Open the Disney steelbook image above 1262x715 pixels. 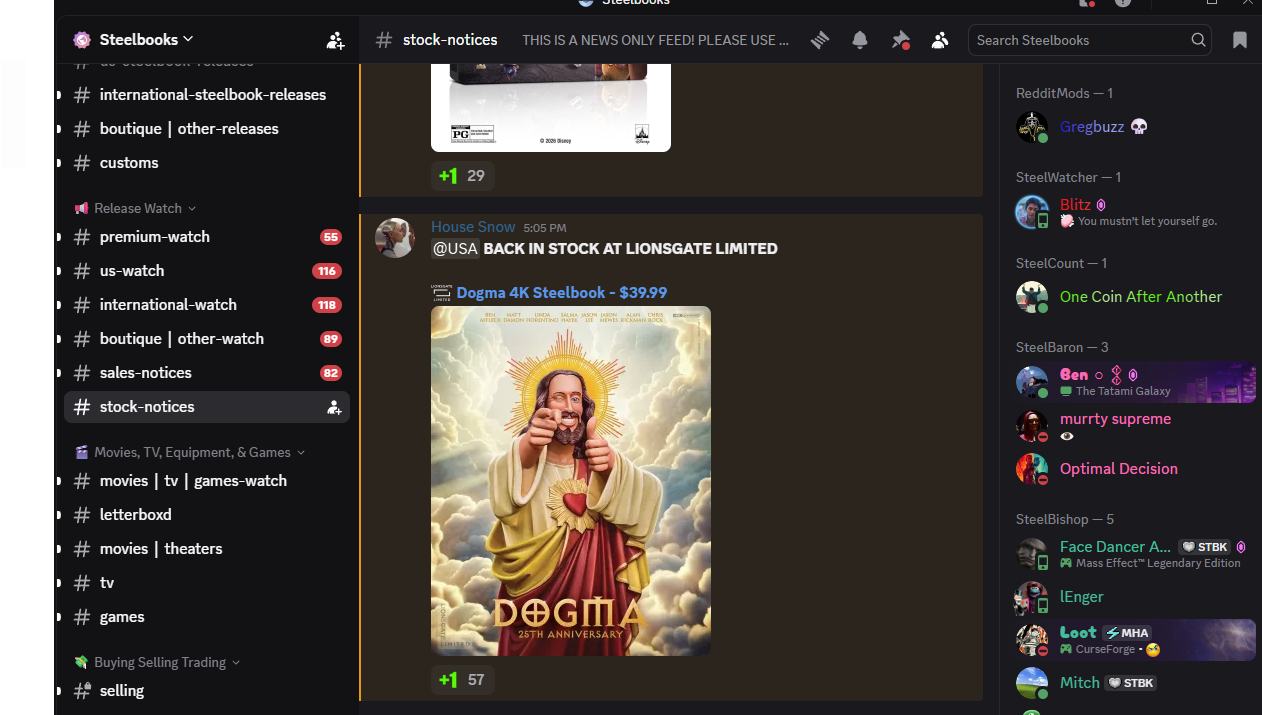551,108
